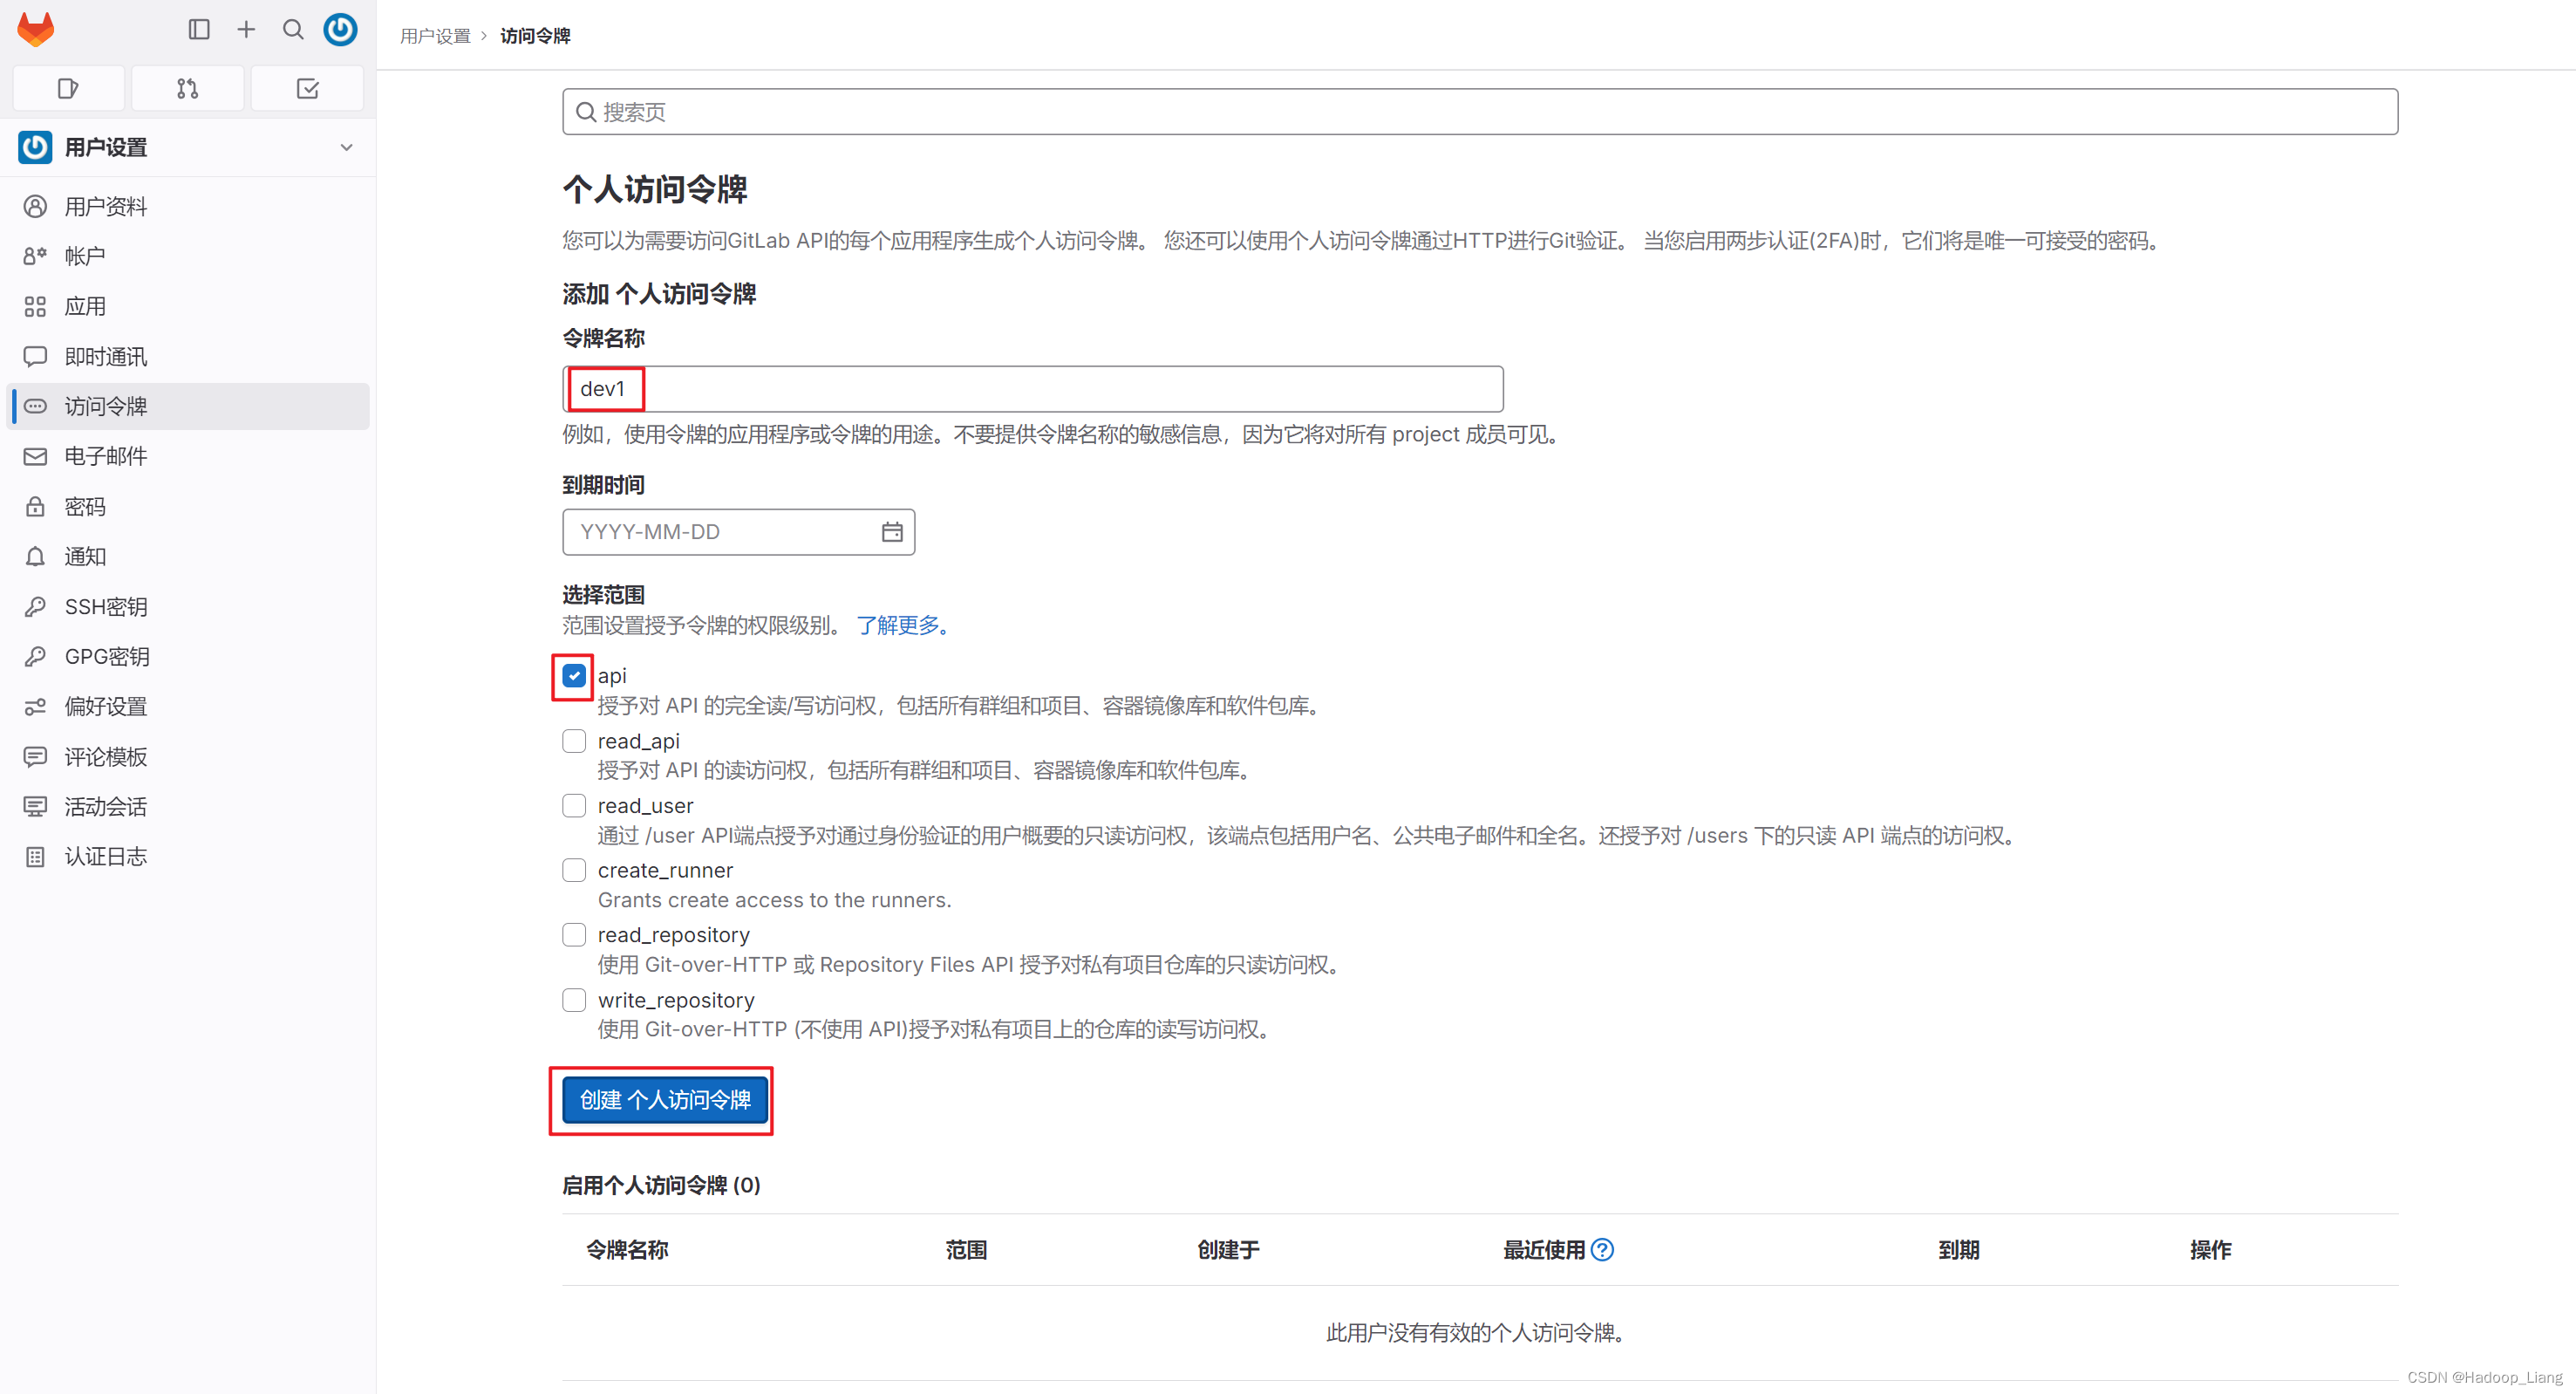This screenshot has height=1394, width=2576.
Task: Check the write_repository scope checkbox
Action: point(574,1000)
